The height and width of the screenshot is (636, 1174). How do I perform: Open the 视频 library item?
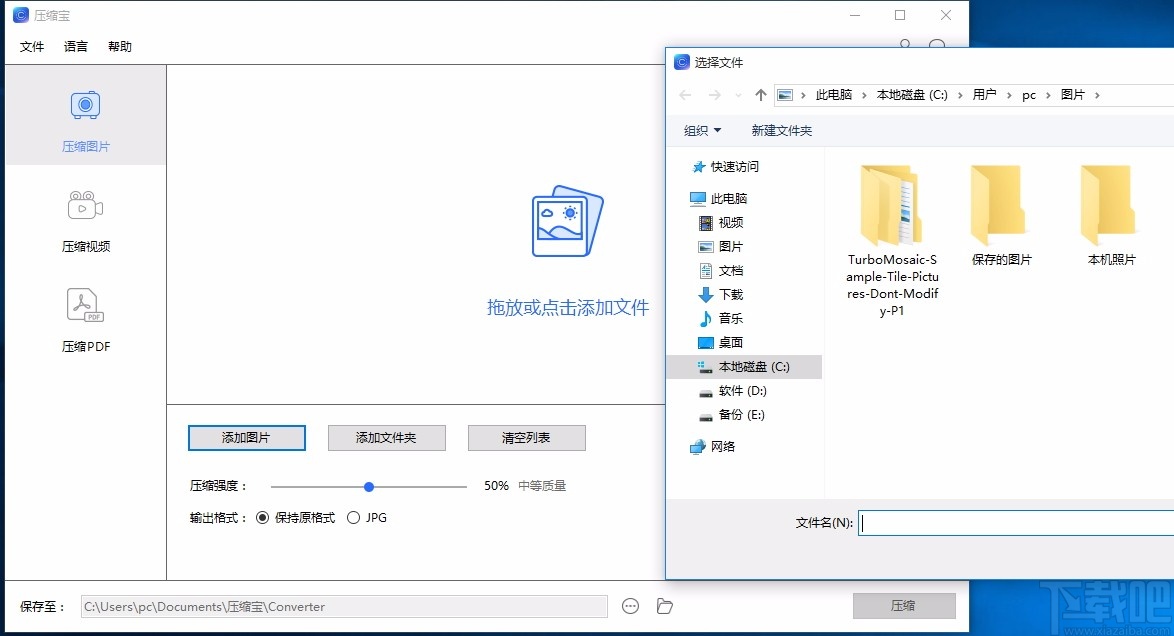click(x=721, y=222)
